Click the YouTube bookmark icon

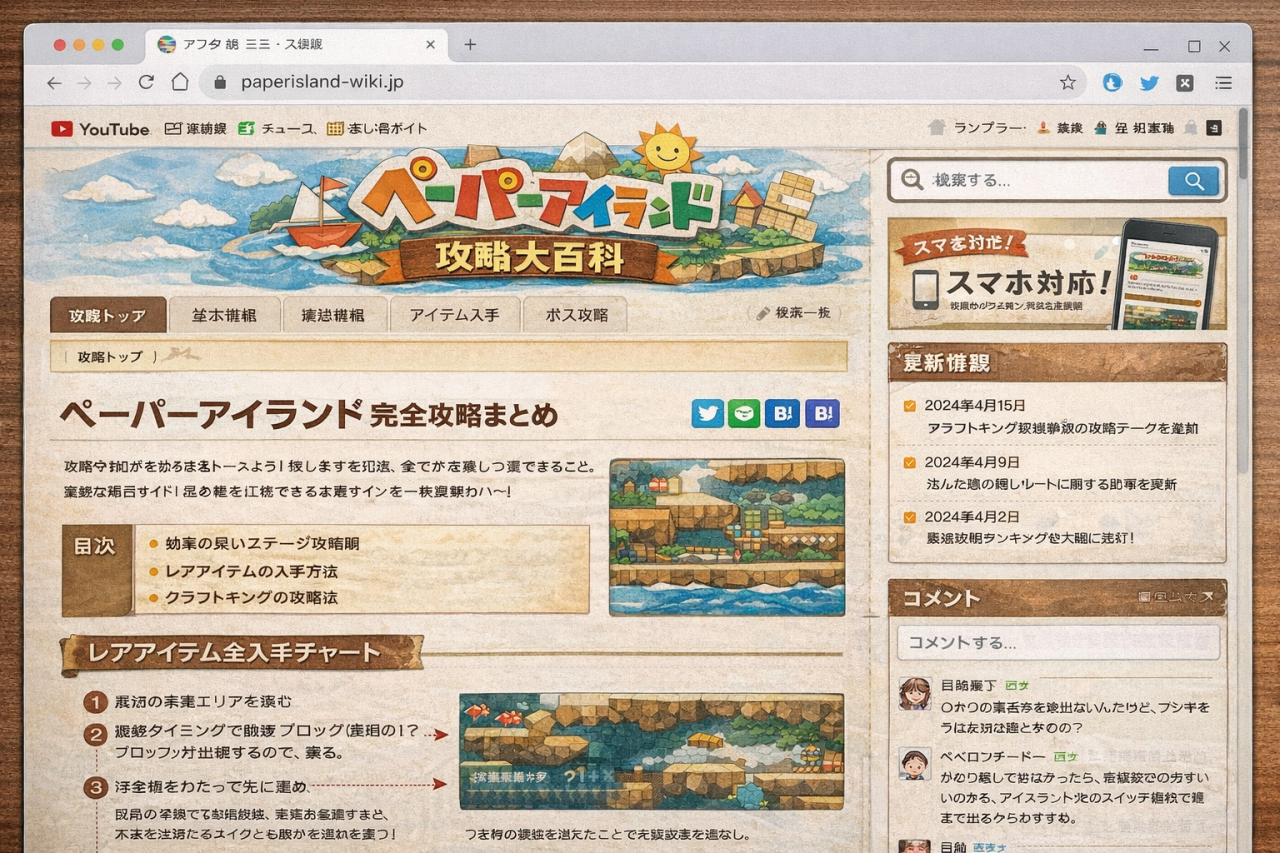point(62,129)
